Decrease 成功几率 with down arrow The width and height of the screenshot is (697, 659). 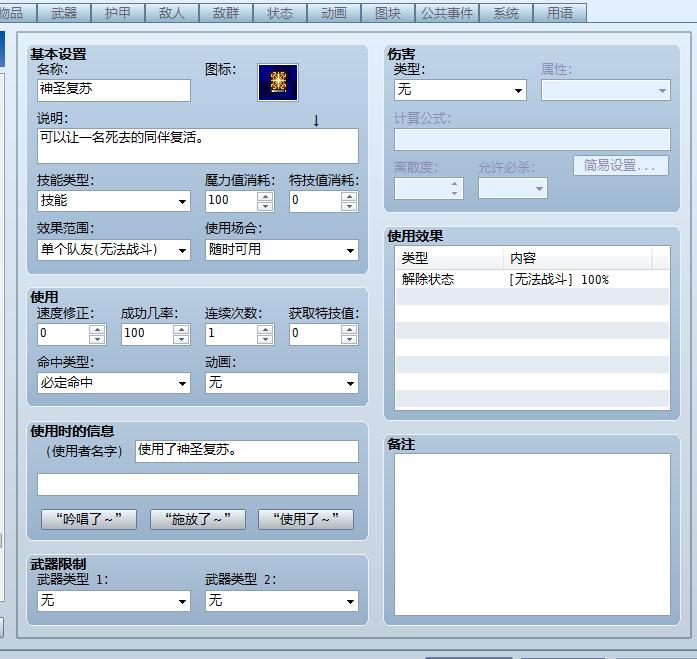pyautogui.click(x=181, y=339)
